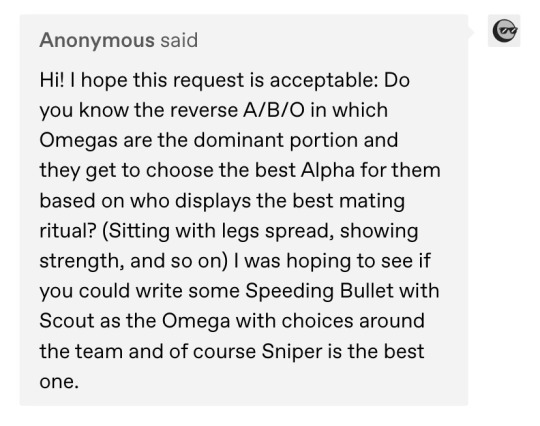Click the phrase "best Alpha for them"
540x426 pixels.
[347, 170]
